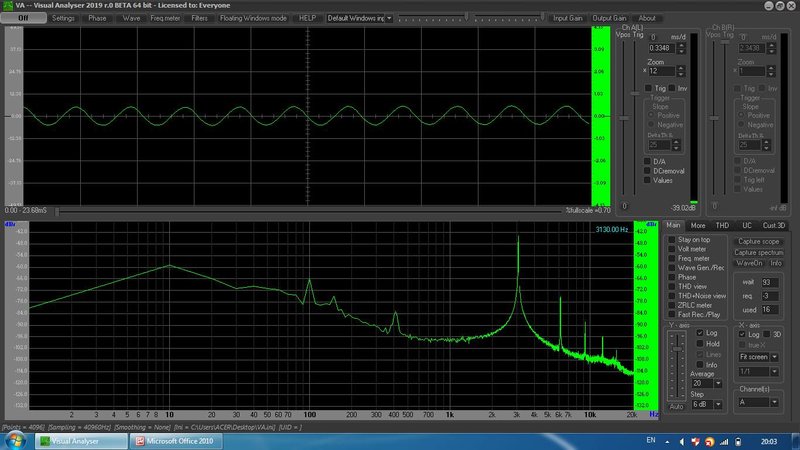The width and height of the screenshot is (800, 450).
Task: Enable Ch A DCremoval checkbox
Action: [647, 171]
